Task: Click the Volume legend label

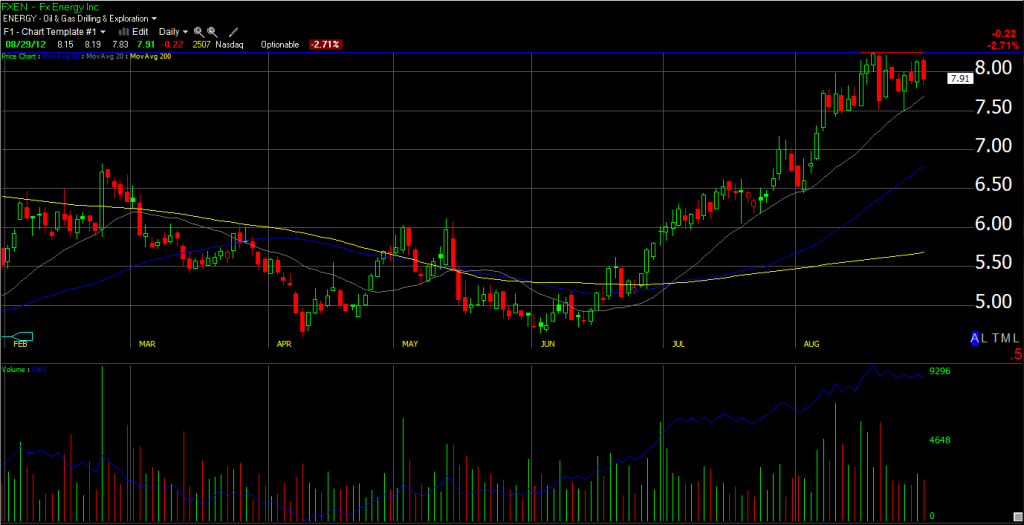Action: [x=12, y=370]
